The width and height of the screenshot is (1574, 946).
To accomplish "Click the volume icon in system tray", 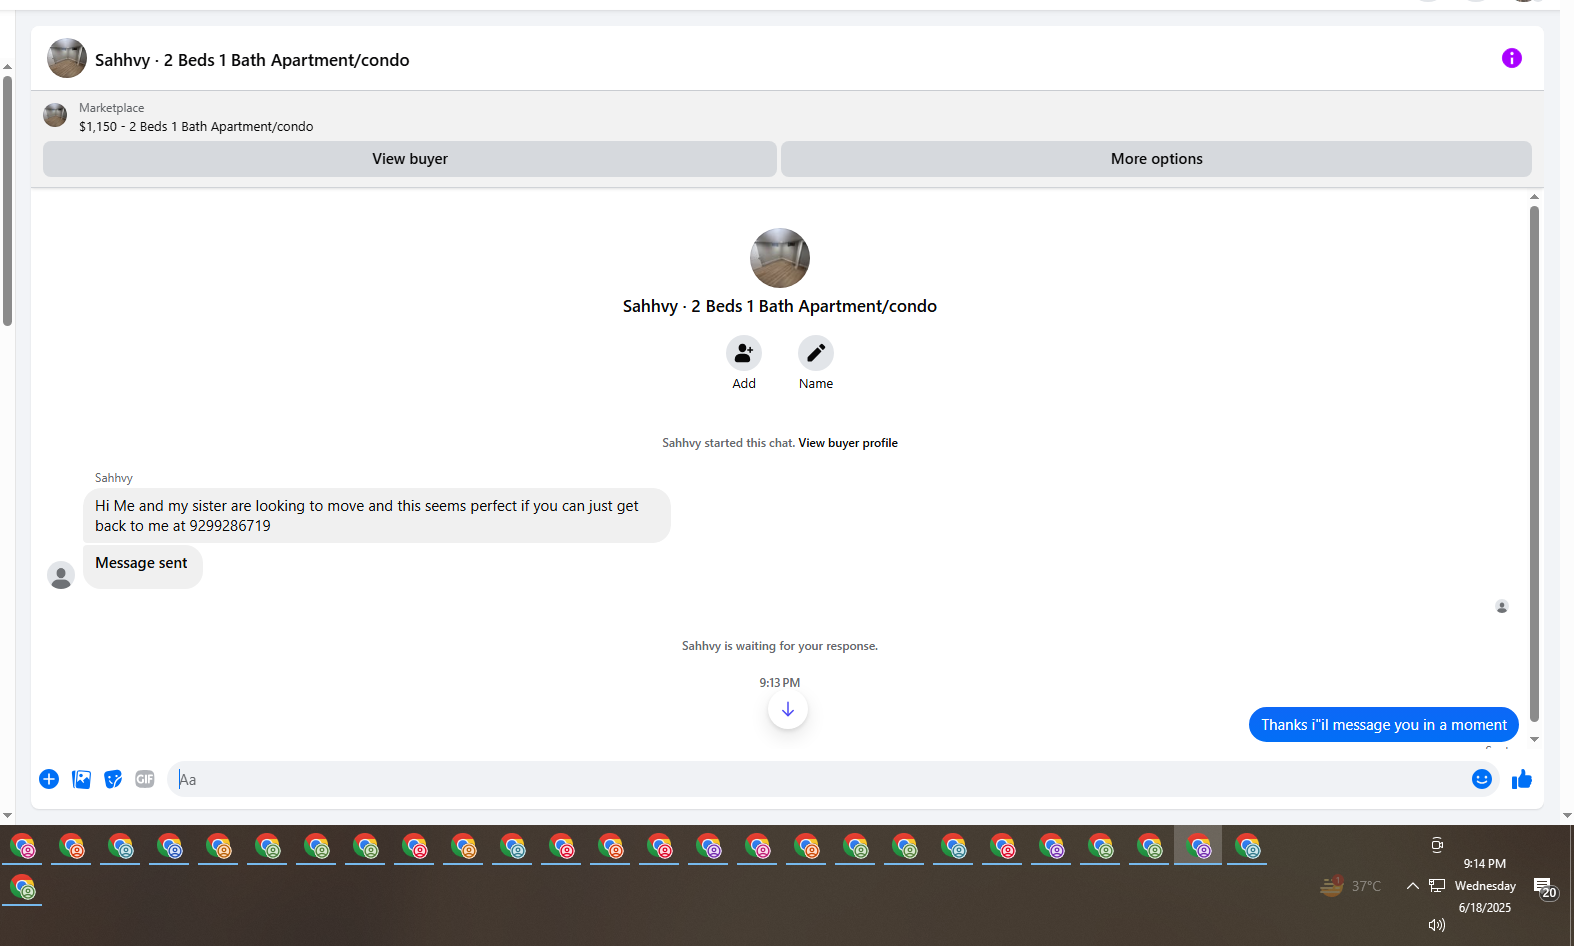I will point(1437,925).
